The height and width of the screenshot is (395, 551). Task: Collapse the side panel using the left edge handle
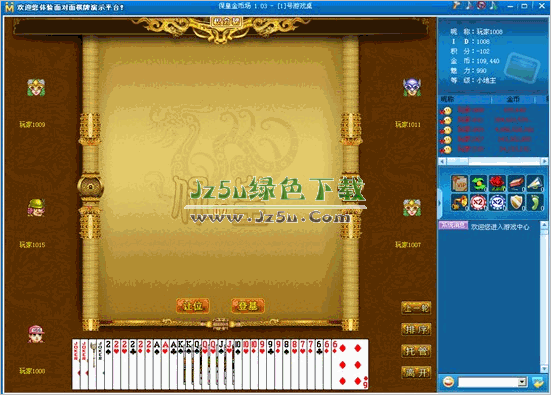pos(439,203)
